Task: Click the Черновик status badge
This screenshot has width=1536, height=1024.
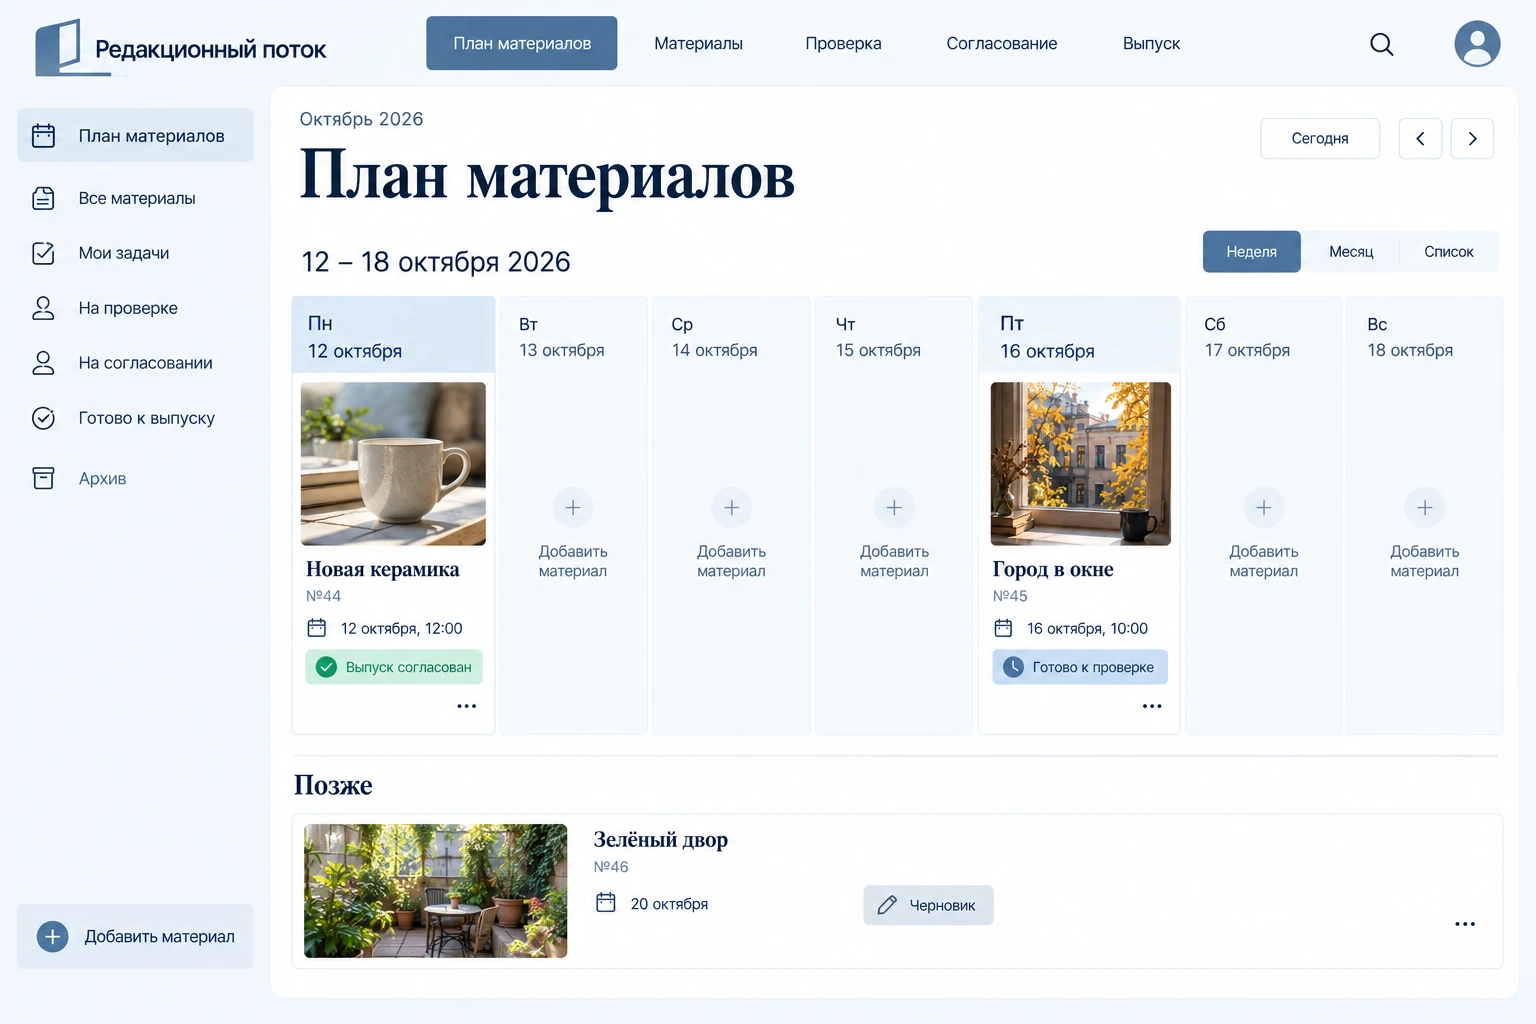Action: 928,905
